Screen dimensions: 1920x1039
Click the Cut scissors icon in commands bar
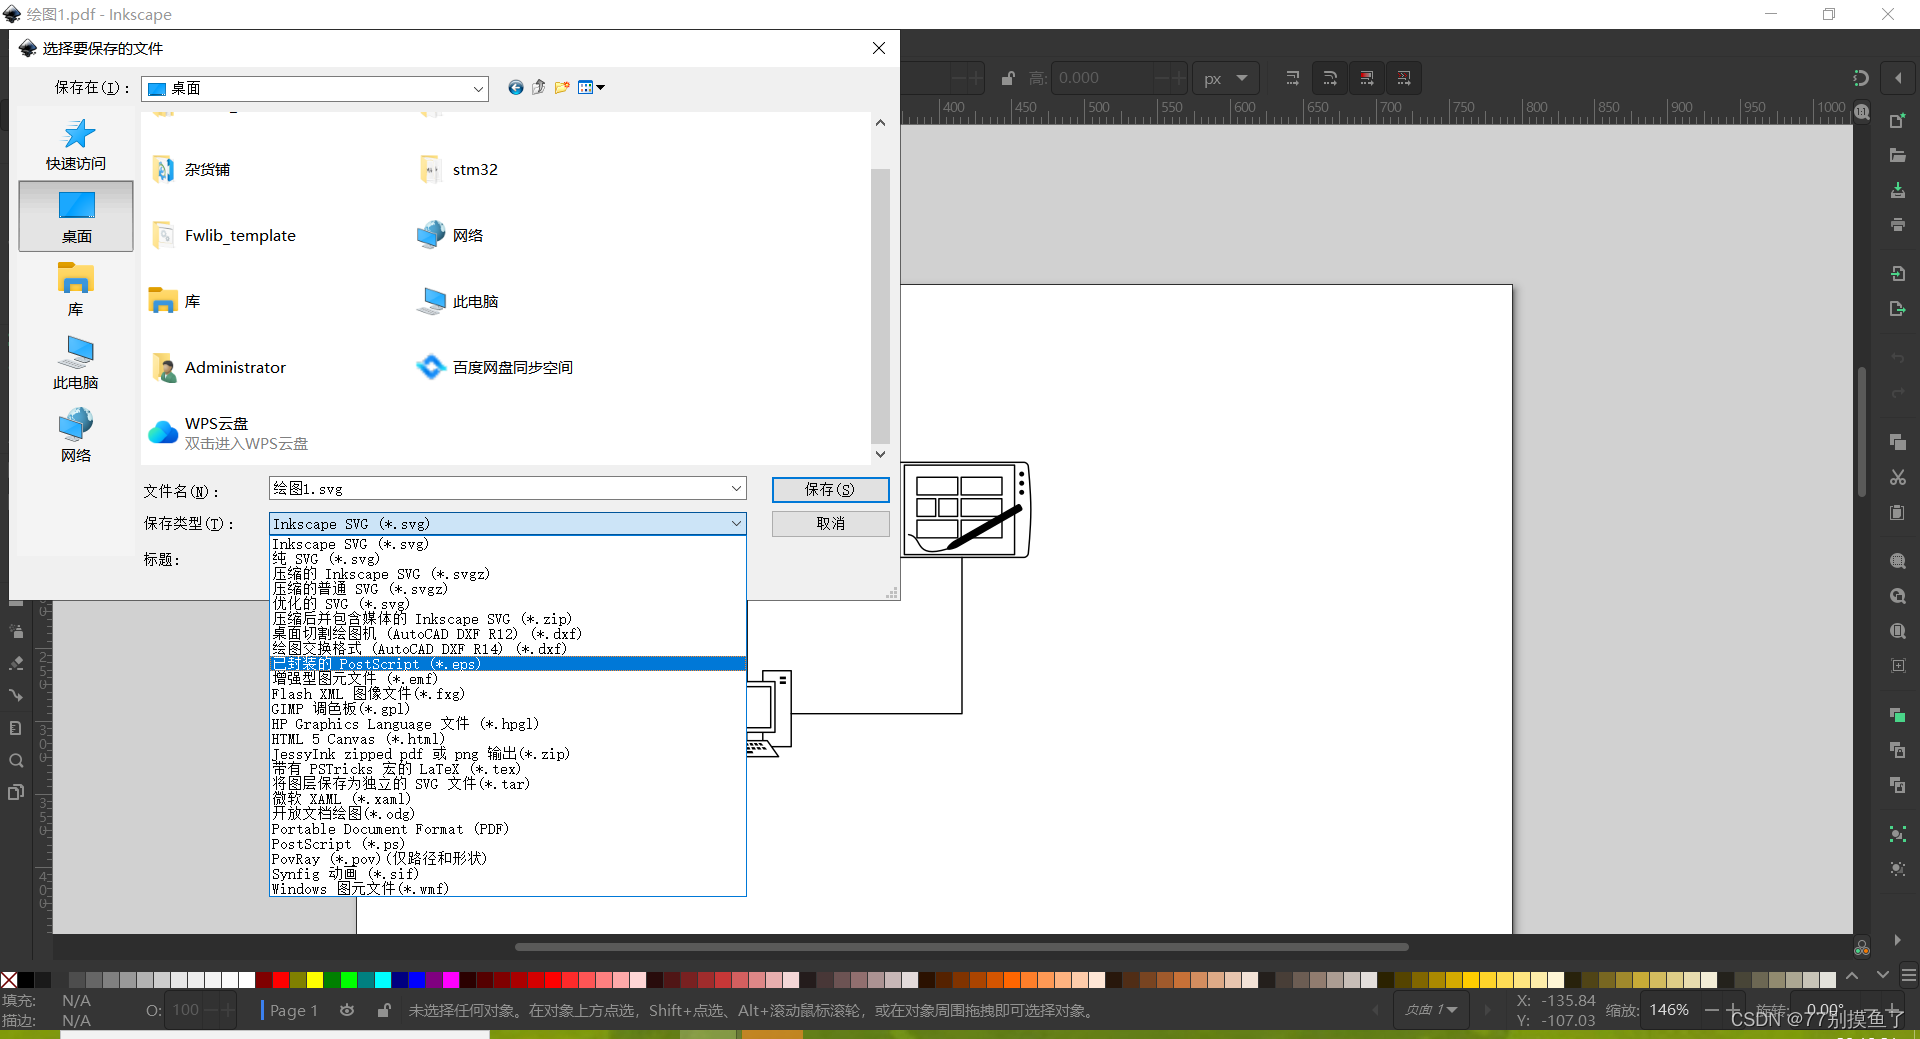coord(1897,478)
